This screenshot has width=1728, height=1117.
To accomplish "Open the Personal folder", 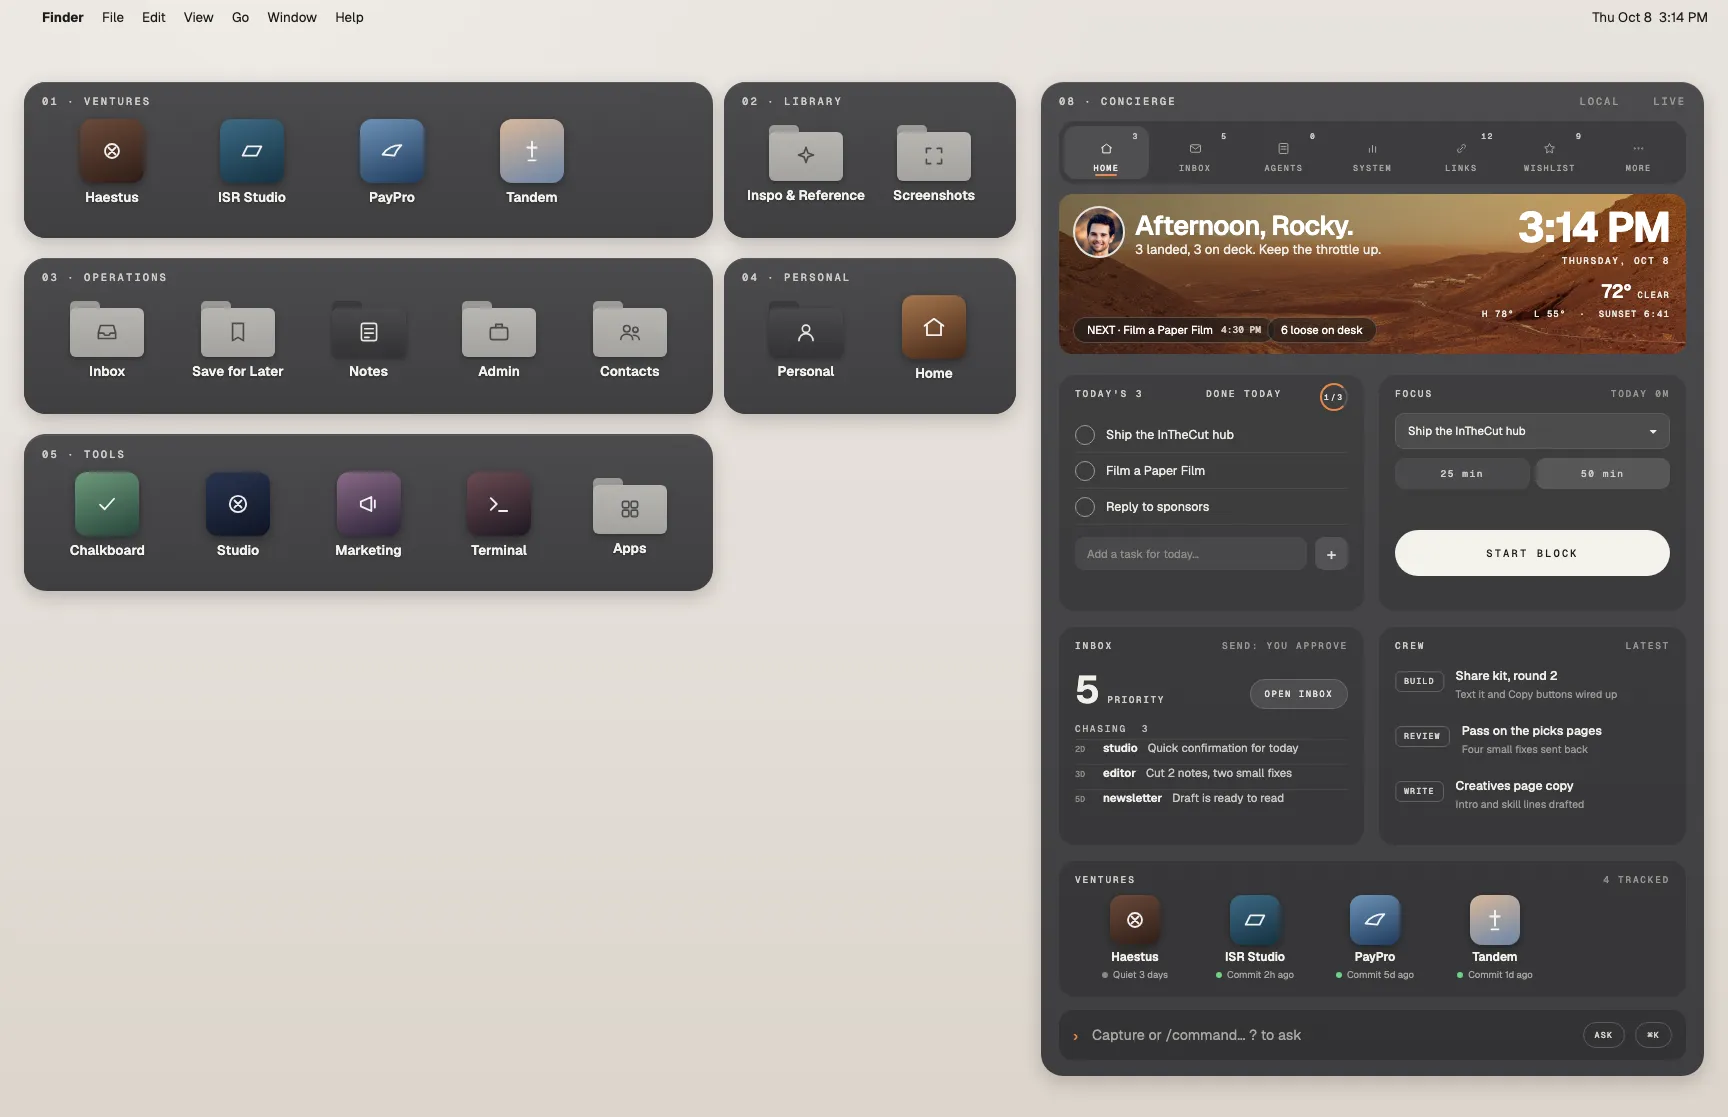I will point(806,329).
